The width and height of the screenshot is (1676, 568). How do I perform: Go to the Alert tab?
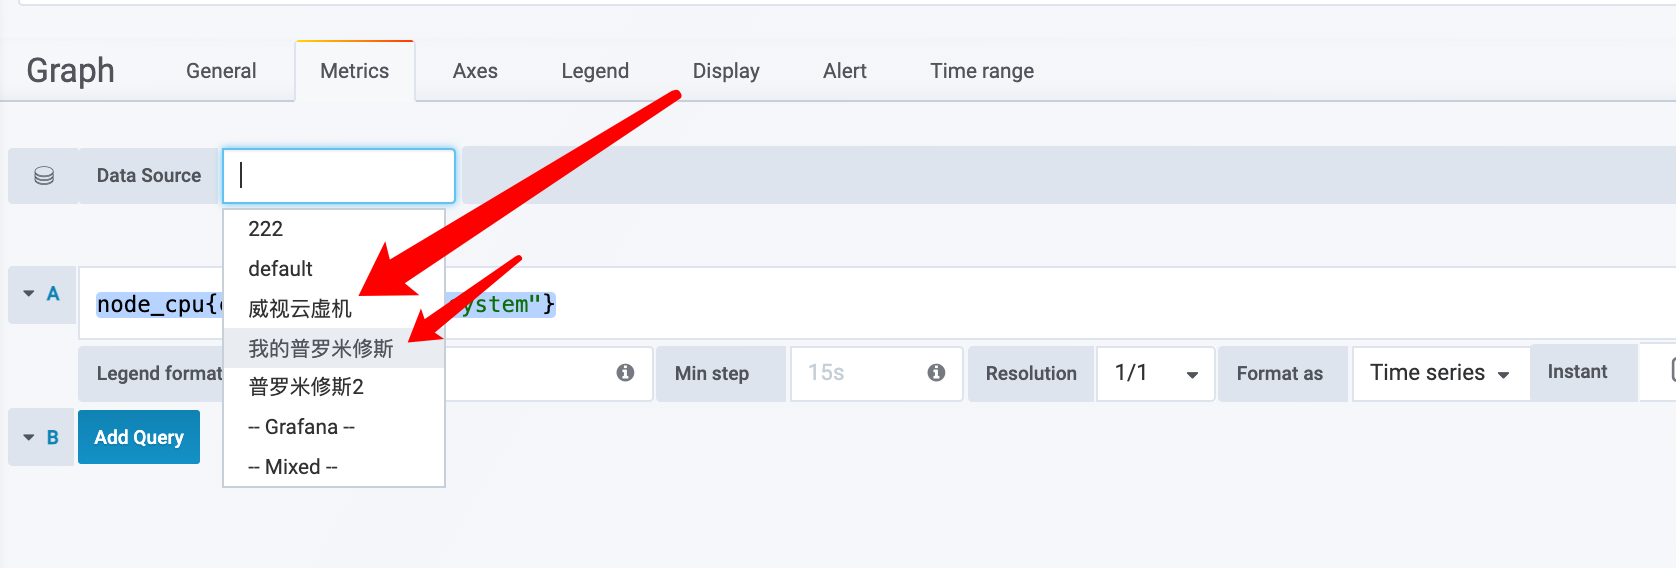(x=845, y=71)
